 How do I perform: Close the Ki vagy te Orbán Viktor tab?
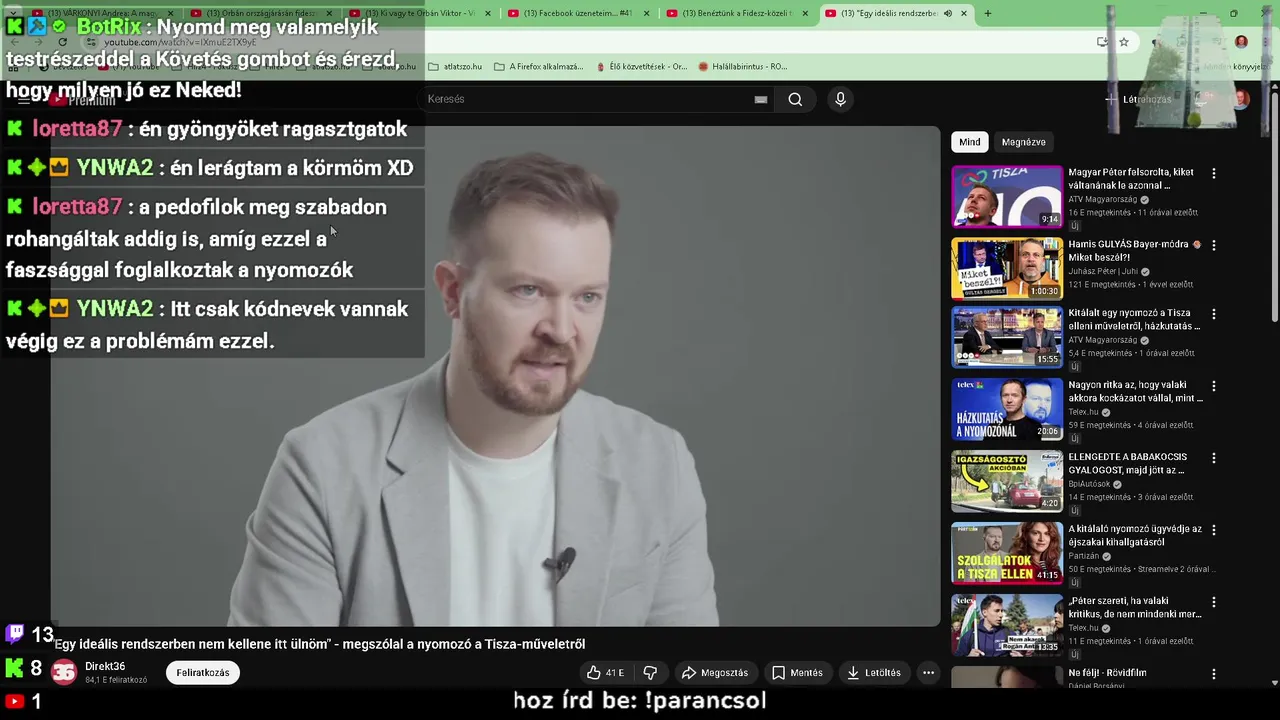click(488, 13)
